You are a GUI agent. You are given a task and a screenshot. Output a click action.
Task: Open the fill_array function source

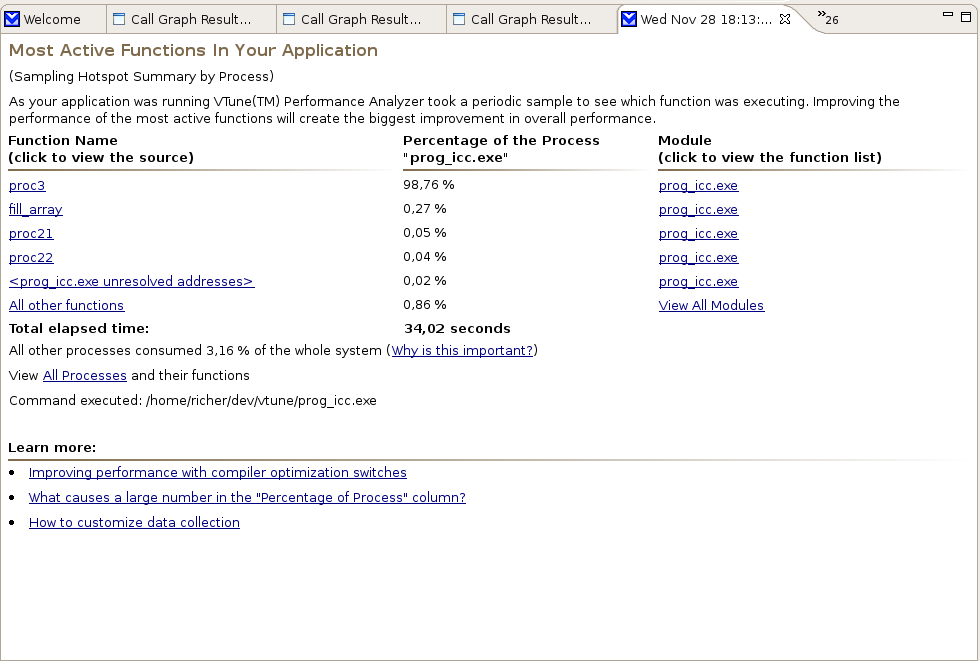tap(36, 209)
